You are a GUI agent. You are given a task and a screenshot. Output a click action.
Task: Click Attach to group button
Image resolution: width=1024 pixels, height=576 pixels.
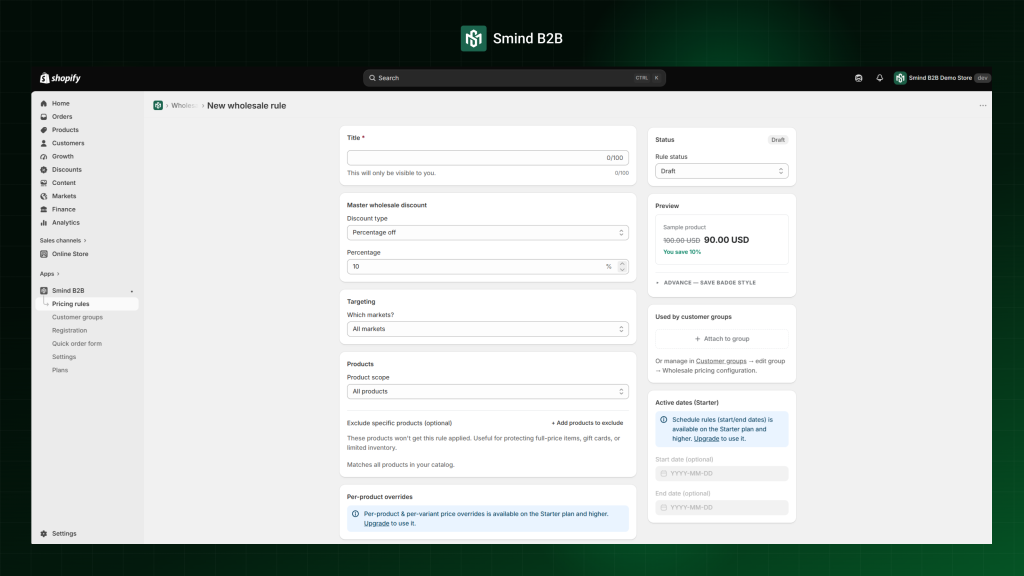pos(721,339)
